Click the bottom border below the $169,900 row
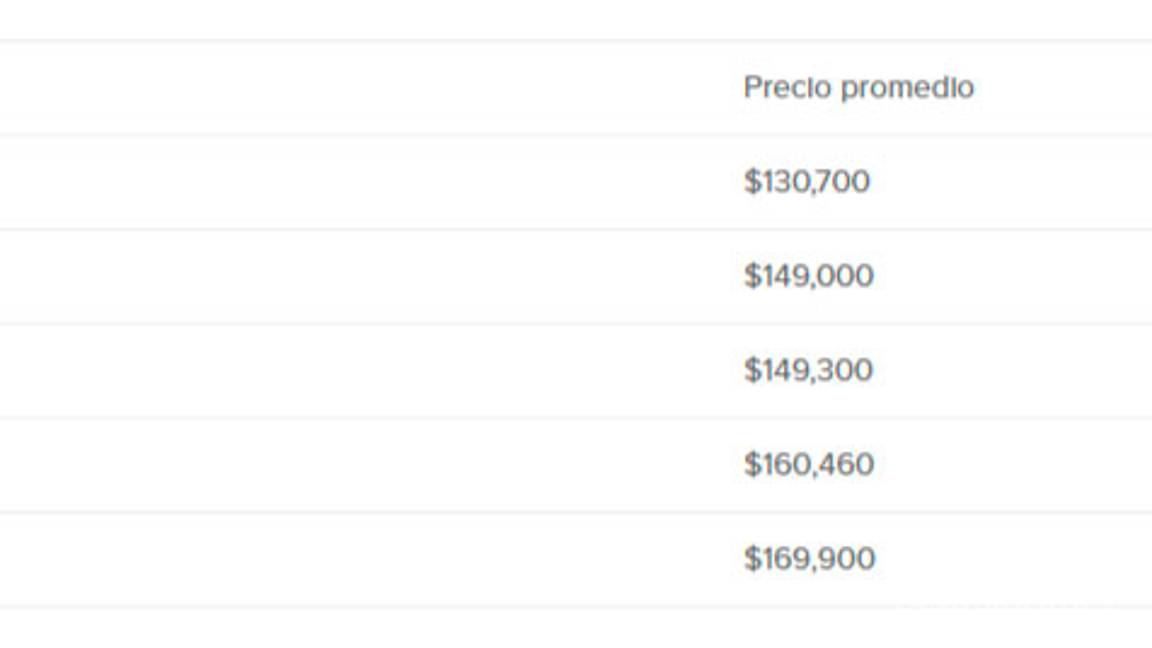1152x648 pixels. coord(576,606)
